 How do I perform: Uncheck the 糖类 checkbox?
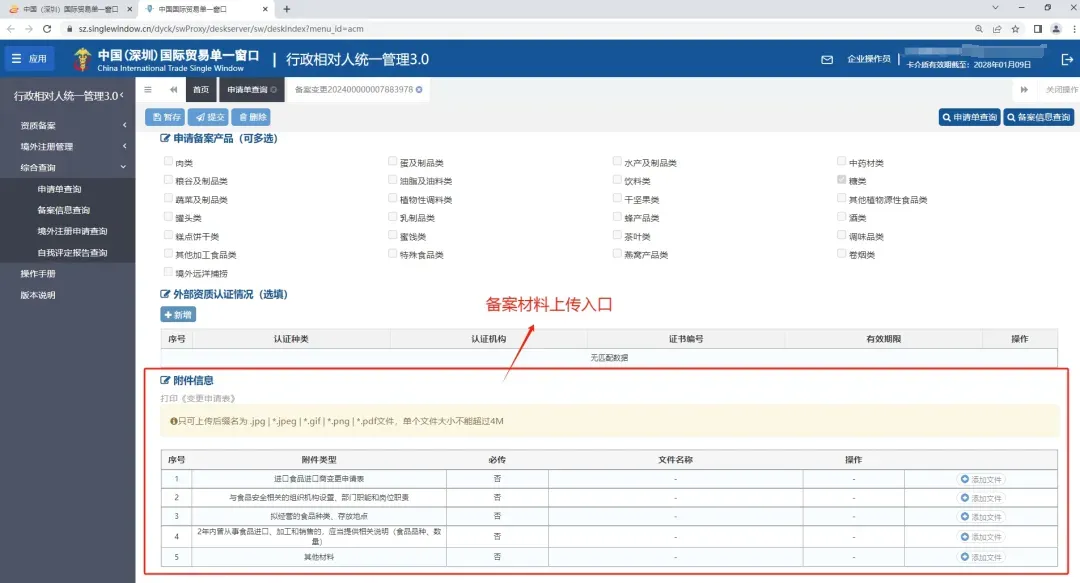[841, 179]
